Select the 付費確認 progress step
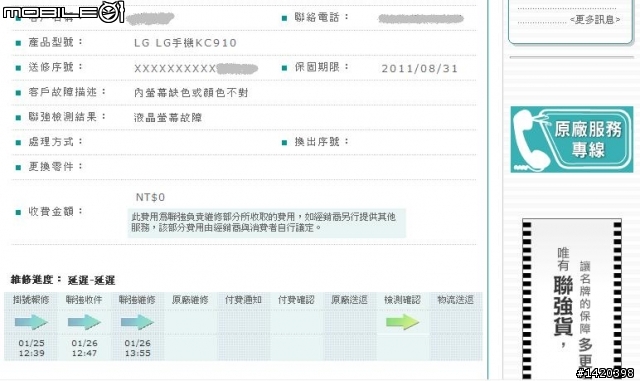 coord(296,300)
